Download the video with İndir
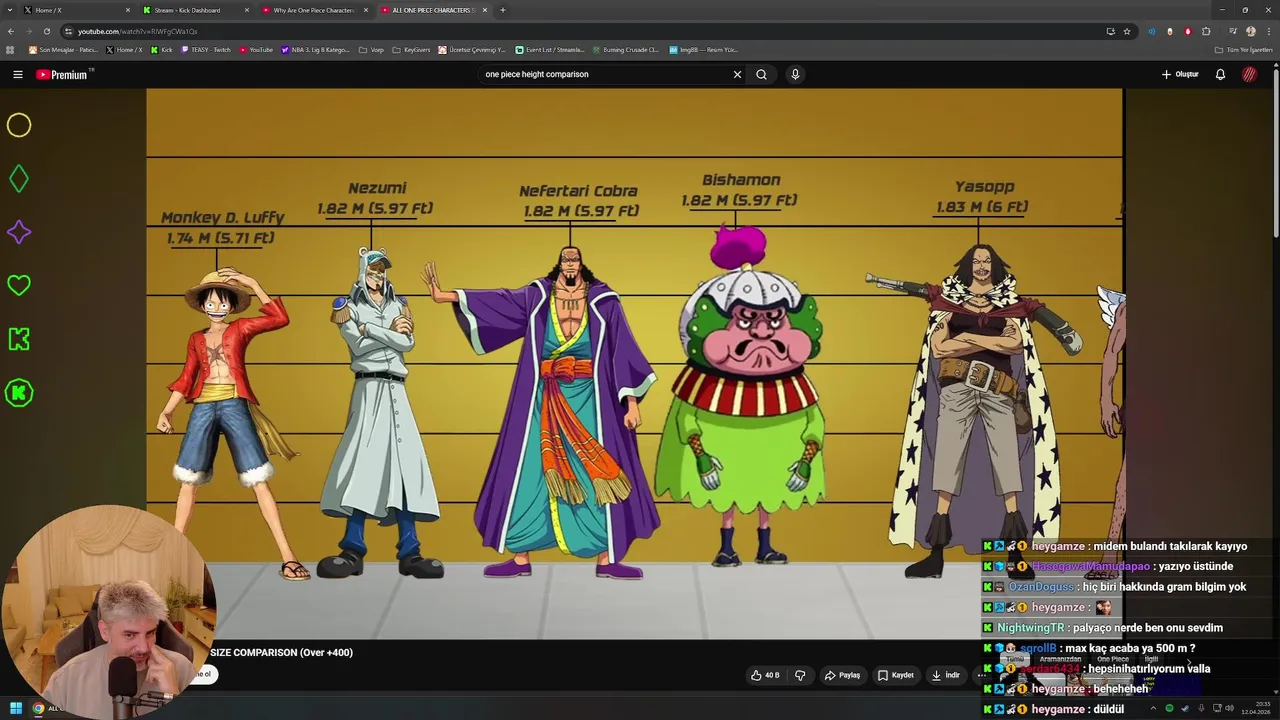 coord(946,675)
